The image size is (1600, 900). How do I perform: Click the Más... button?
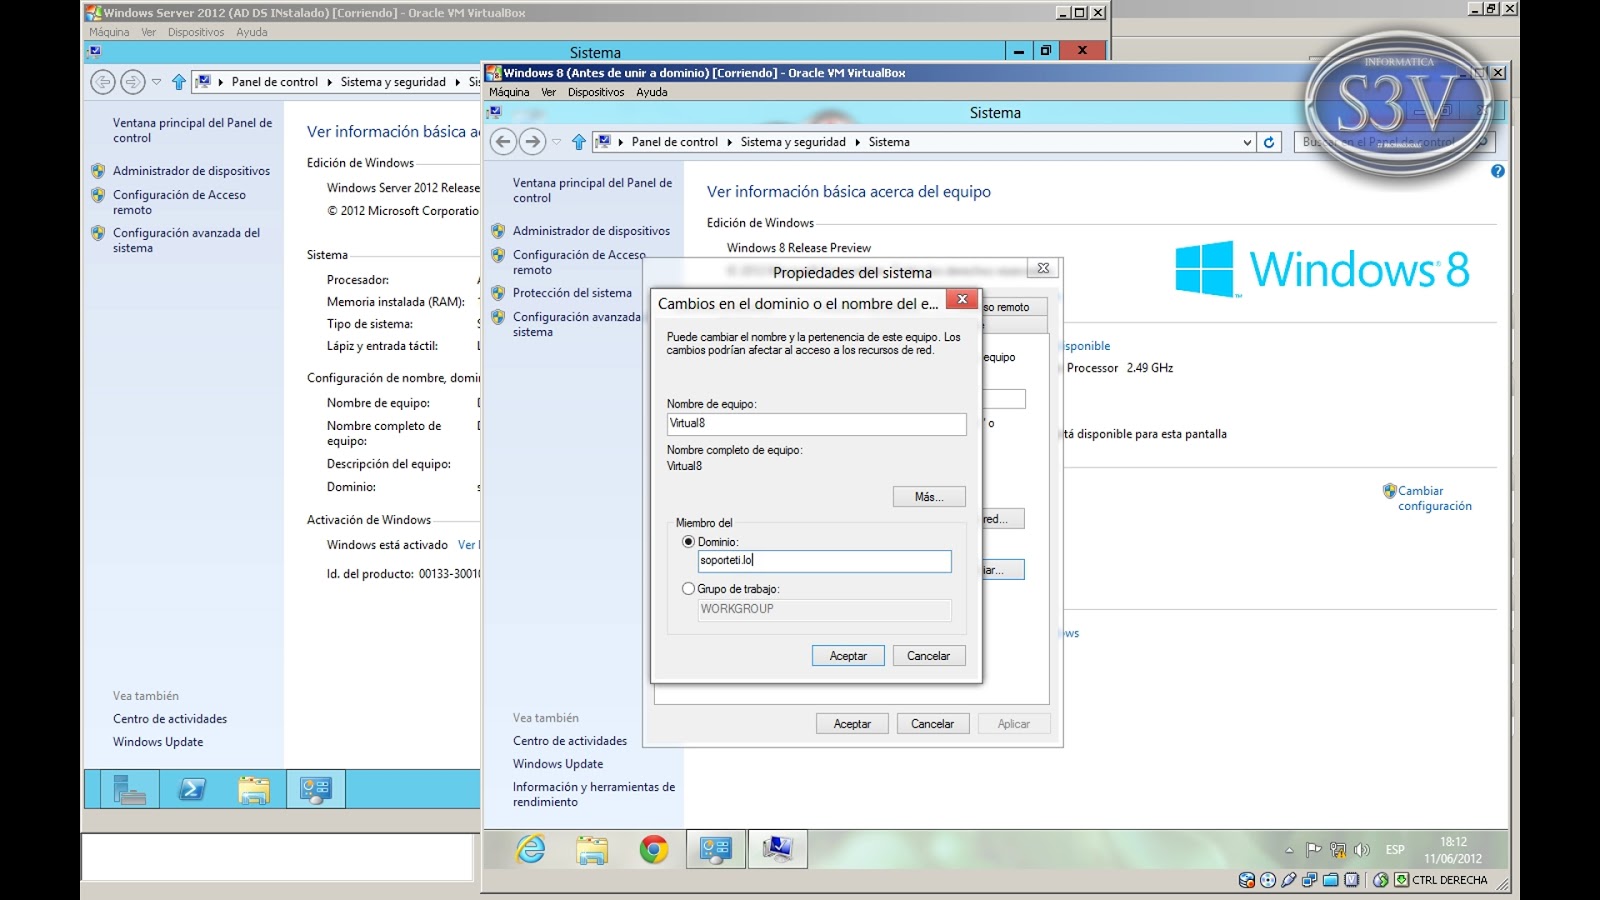click(x=929, y=497)
